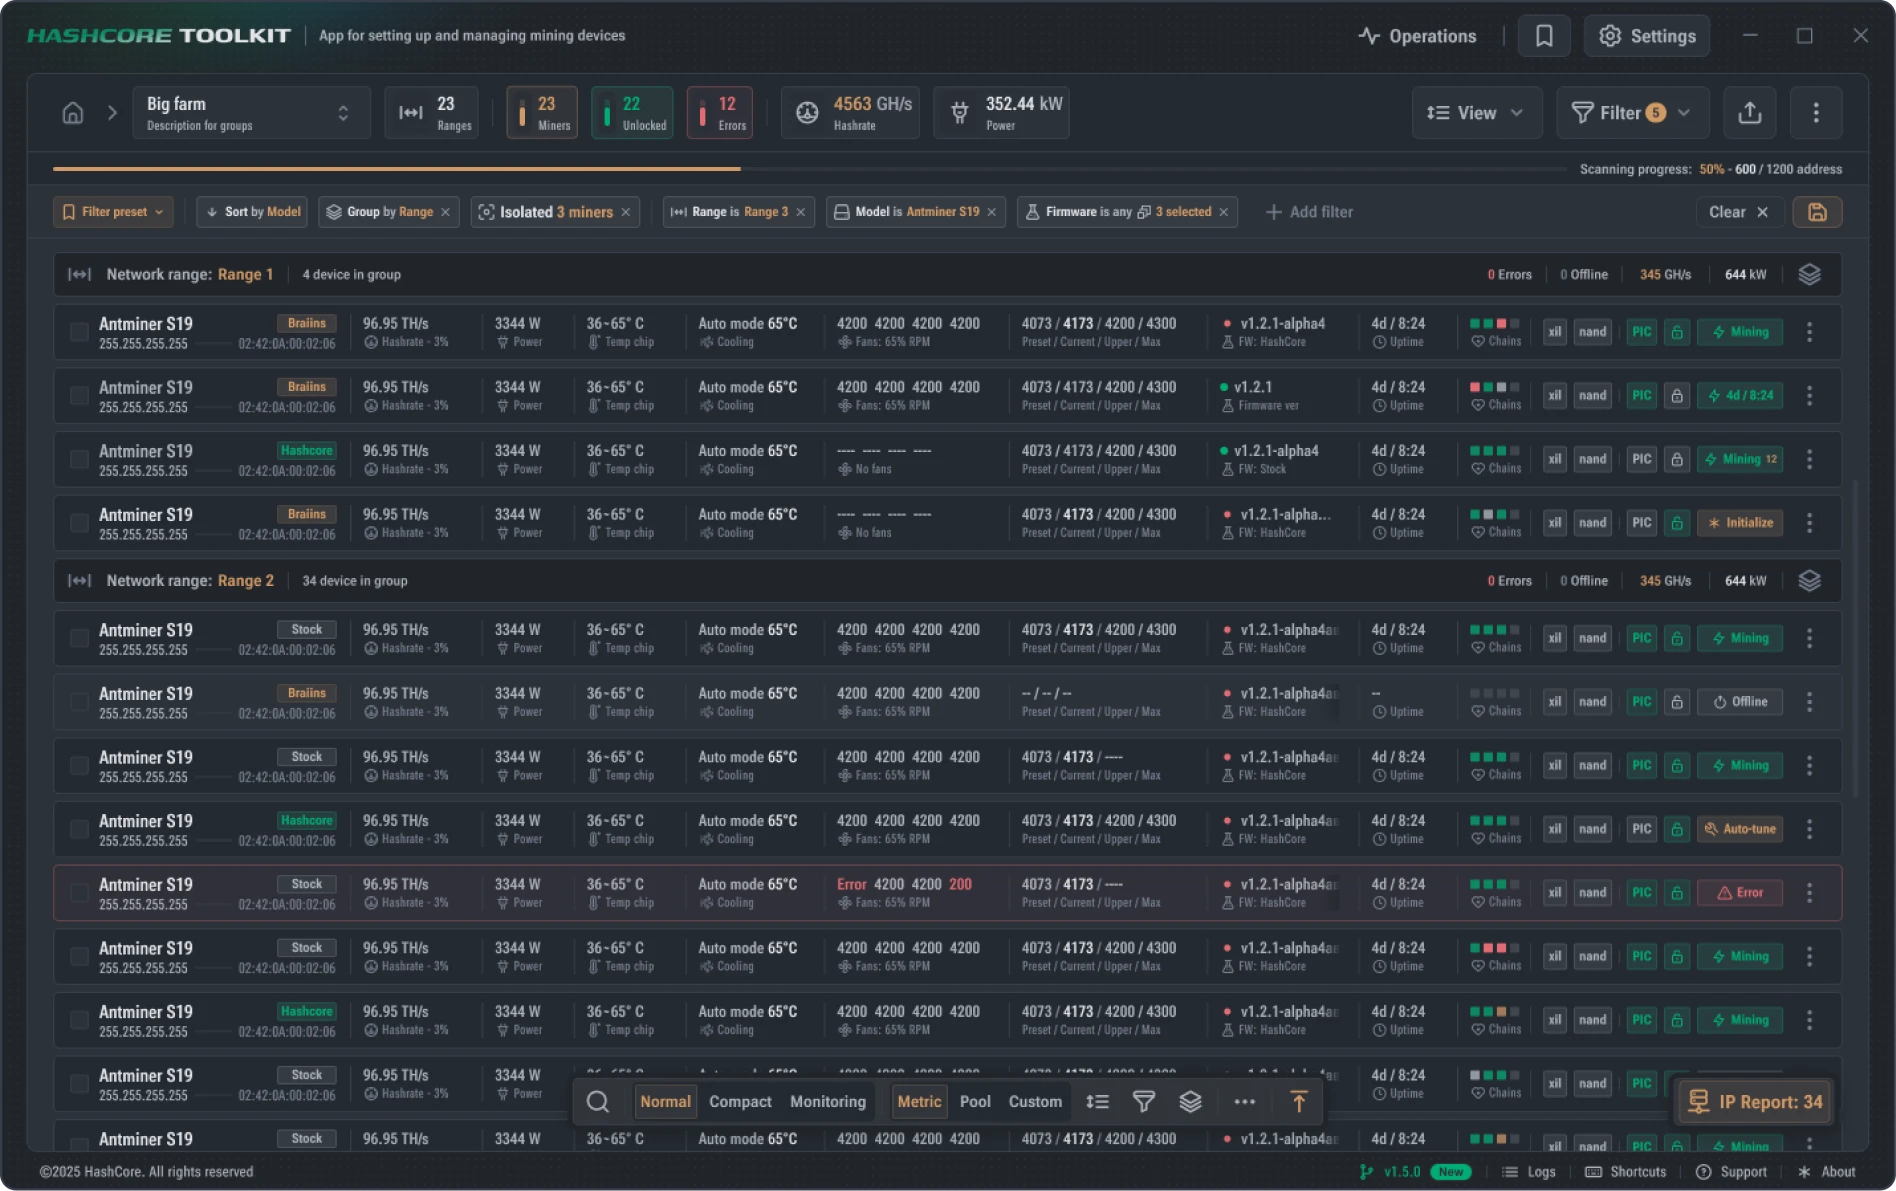Switch to Compact view mode
Viewport: 1896px width, 1191px height.
click(x=740, y=1101)
